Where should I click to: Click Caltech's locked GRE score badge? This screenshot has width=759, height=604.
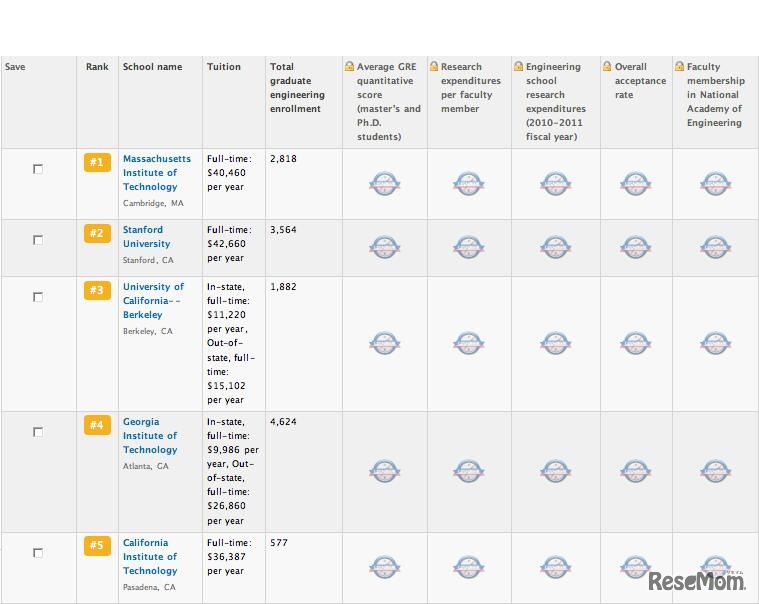[385, 567]
